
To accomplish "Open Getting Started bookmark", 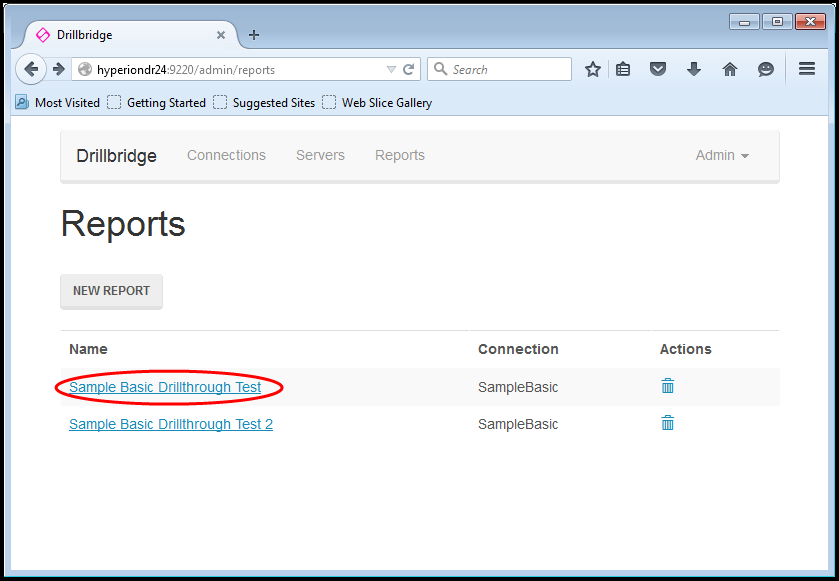I will click(x=157, y=102).
